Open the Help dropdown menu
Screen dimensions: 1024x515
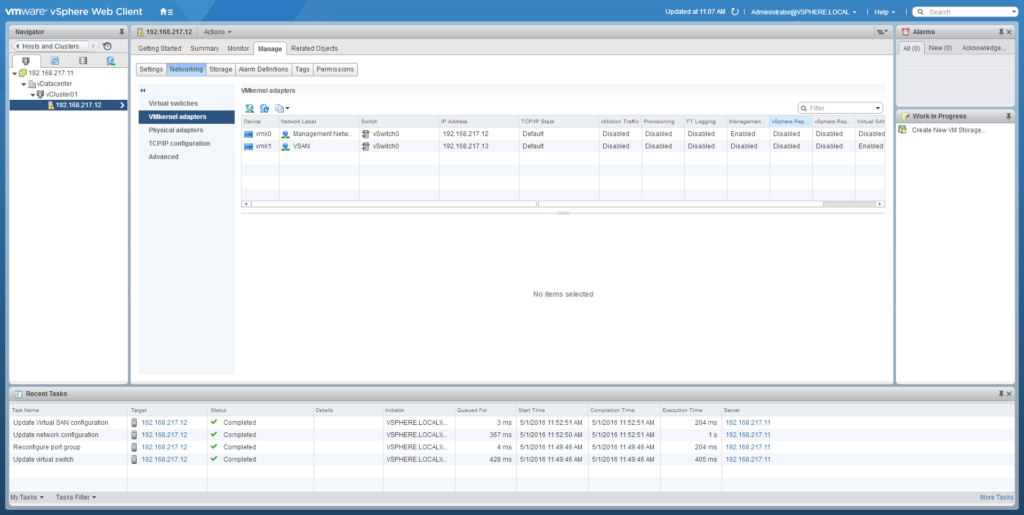(x=885, y=12)
